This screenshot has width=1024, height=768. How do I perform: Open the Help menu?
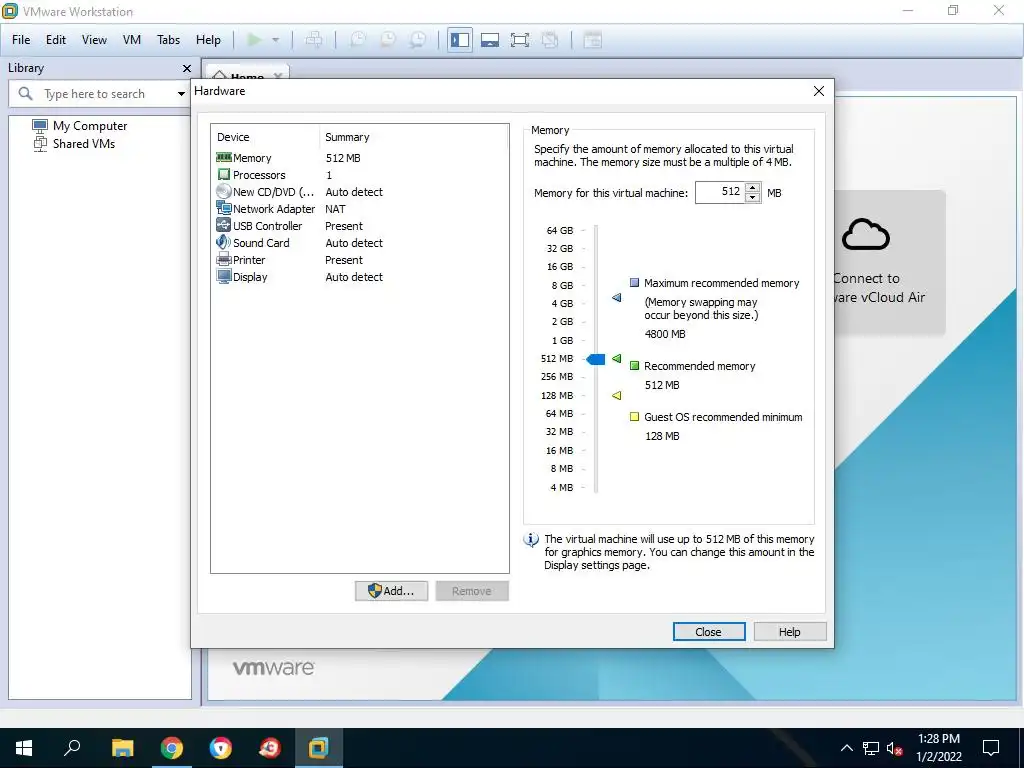(208, 40)
